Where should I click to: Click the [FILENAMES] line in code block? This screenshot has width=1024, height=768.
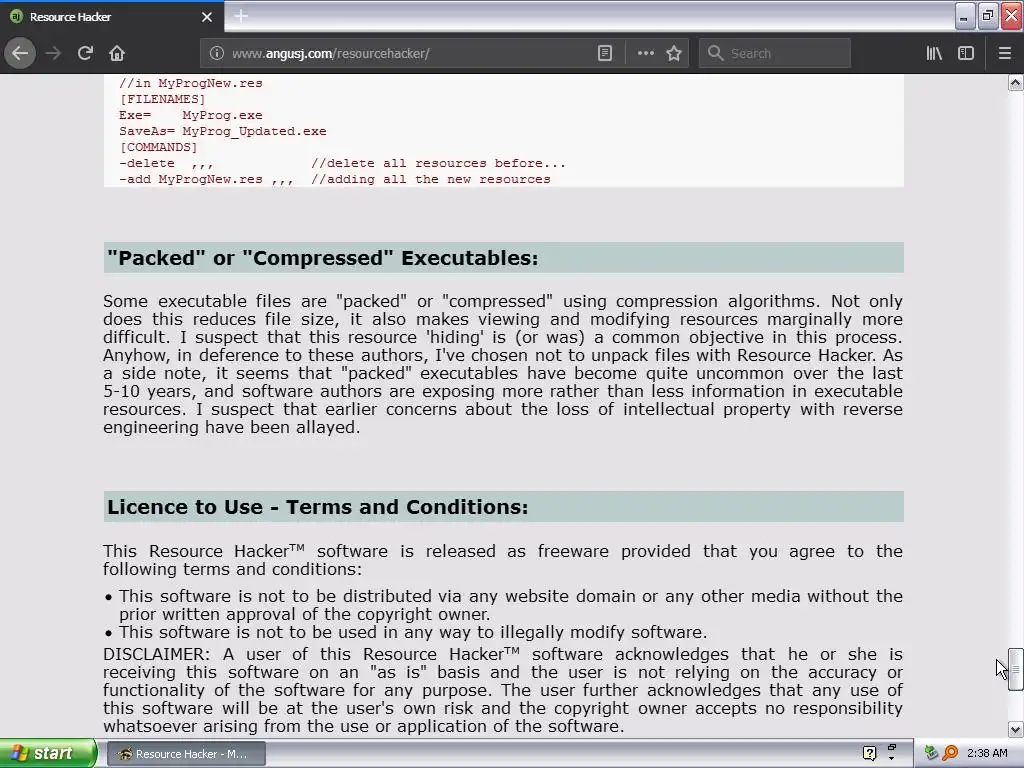(162, 99)
